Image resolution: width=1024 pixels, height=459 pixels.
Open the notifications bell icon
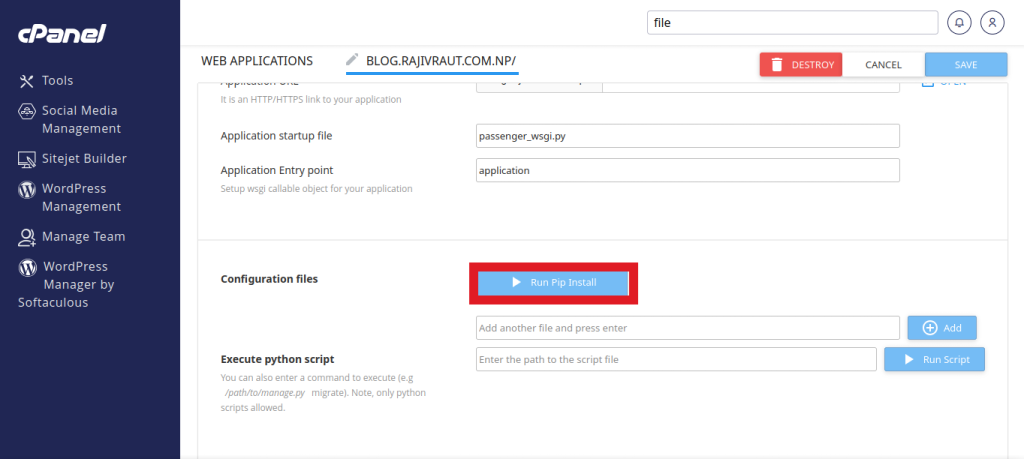[959, 23]
